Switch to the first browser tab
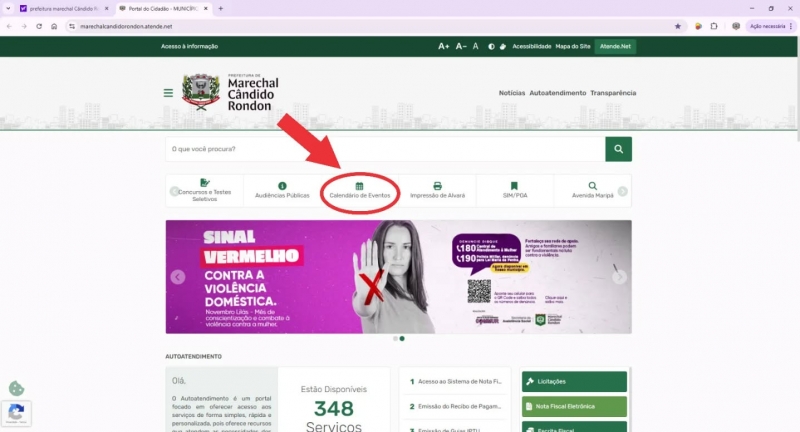800x432 pixels. 60,8
